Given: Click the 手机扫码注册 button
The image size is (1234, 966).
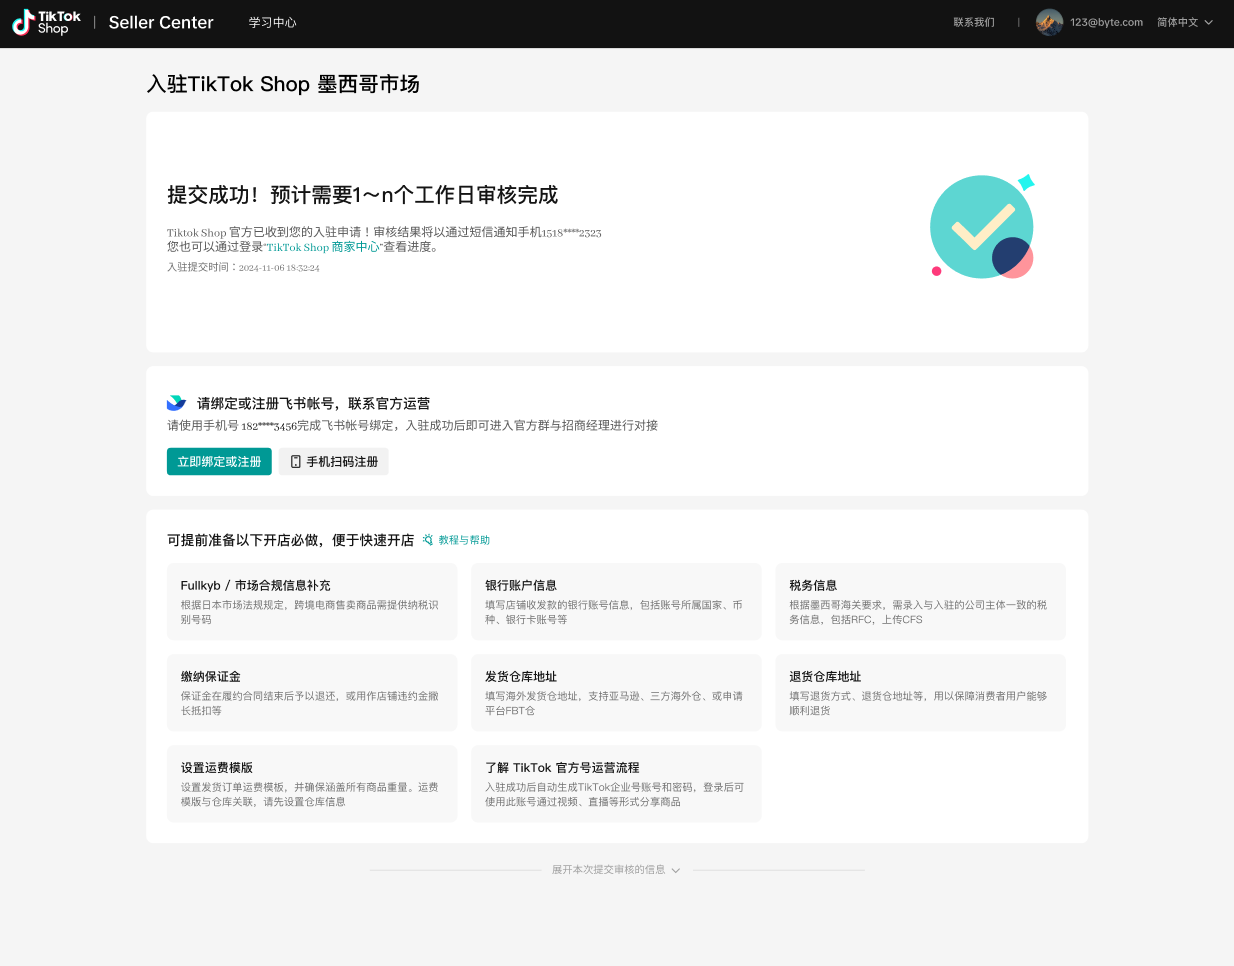Looking at the screenshot, I should [x=333, y=461].
